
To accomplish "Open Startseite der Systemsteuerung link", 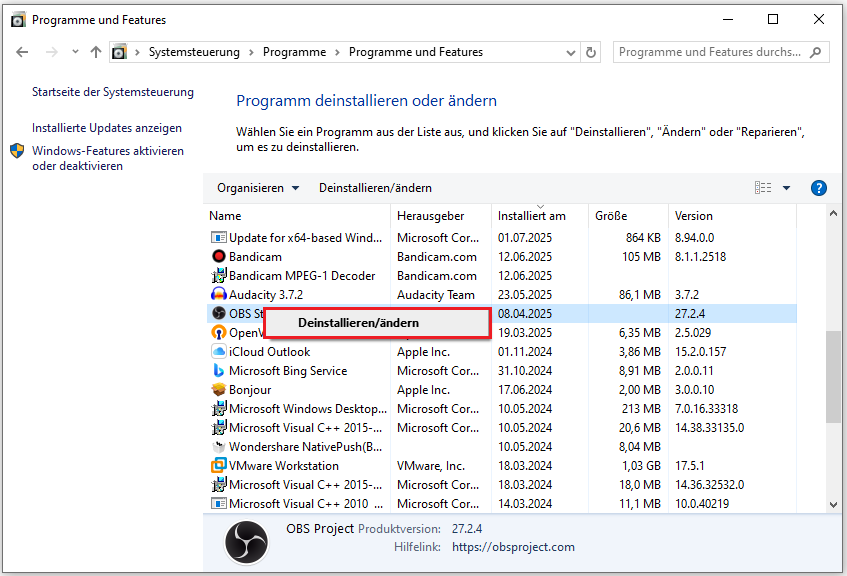I will [113, 92].
